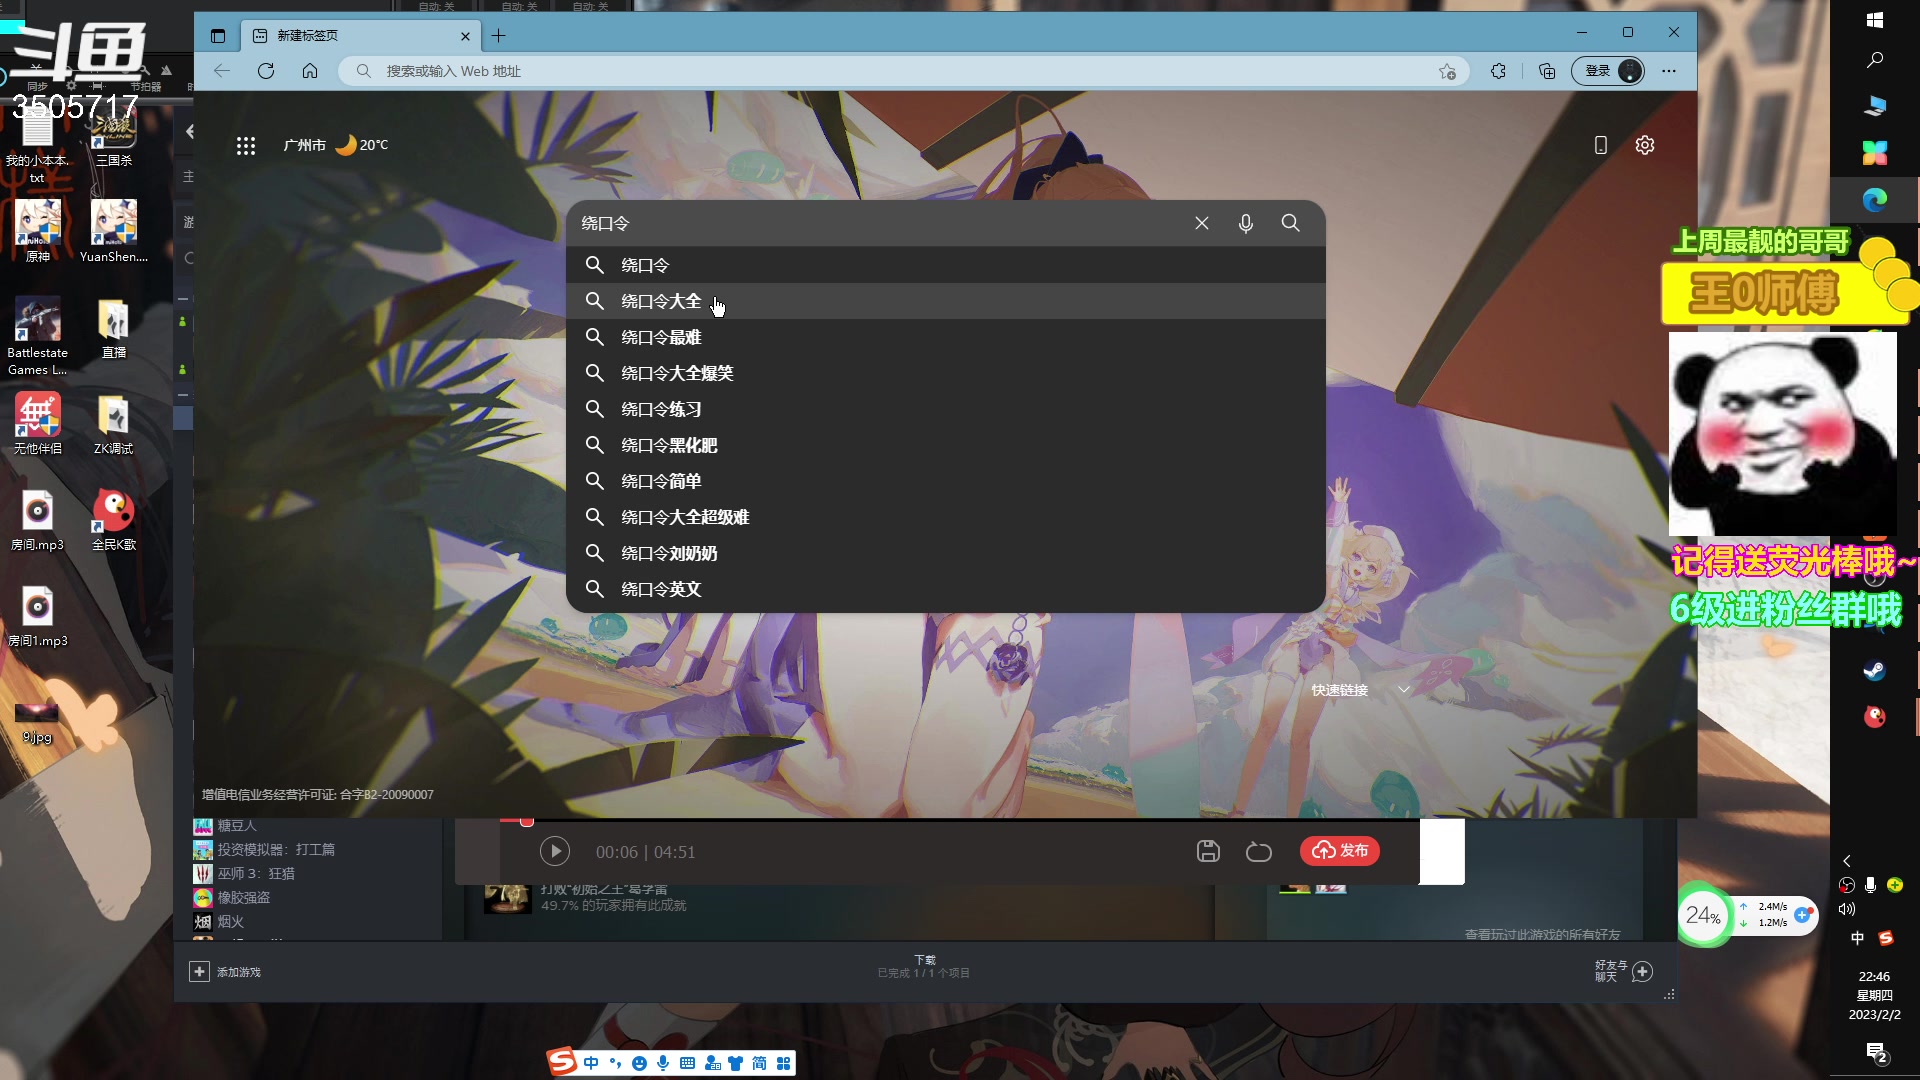Expand the 快速链接 chevron

(x=1404, y=690)
